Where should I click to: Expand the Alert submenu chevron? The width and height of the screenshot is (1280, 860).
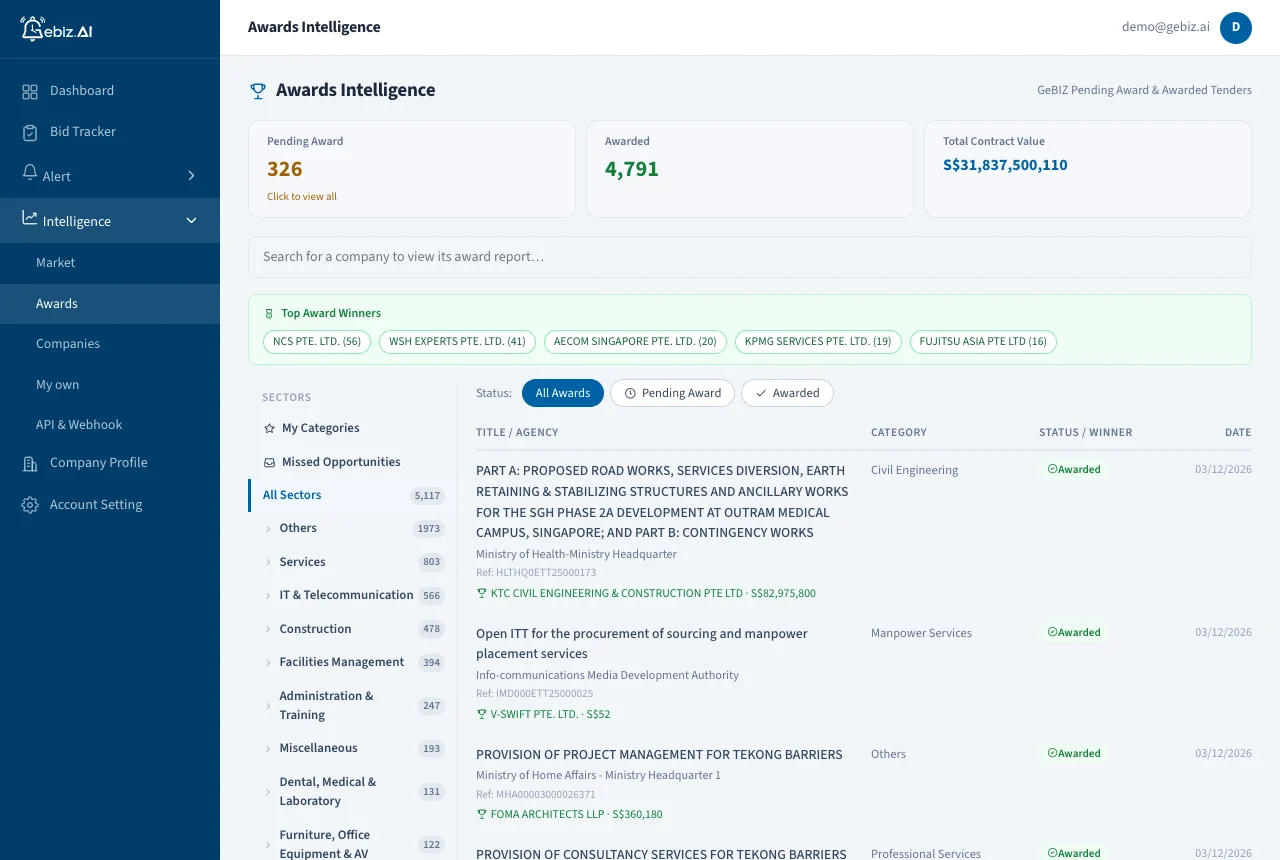[191, 176]
